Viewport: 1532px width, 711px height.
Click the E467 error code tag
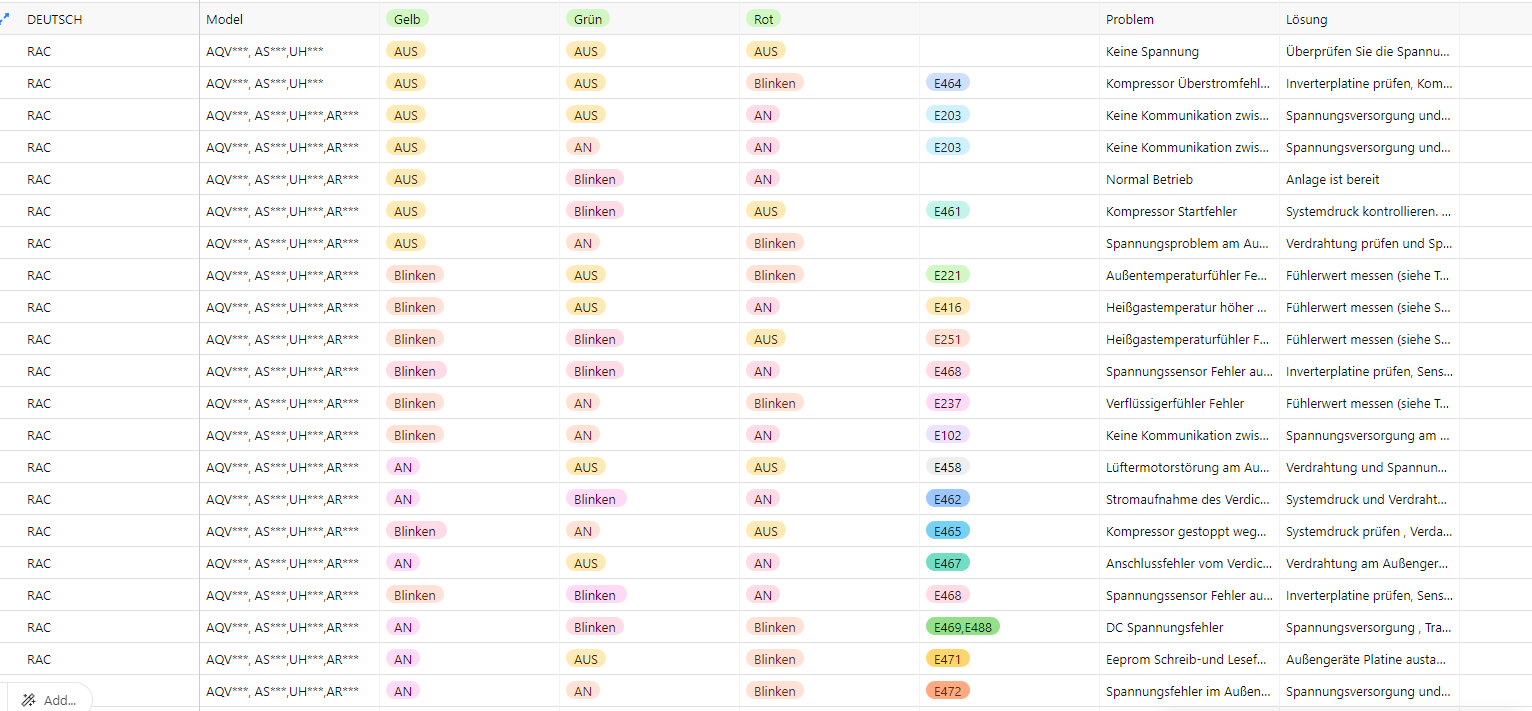948,563
